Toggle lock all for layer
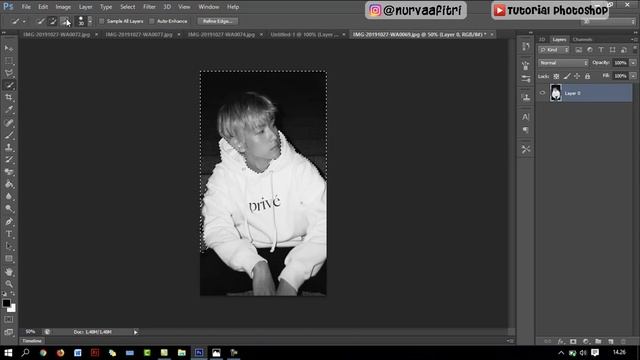This screenshot has height=360, width=640. pyautogui.click(x=587, y=76)
